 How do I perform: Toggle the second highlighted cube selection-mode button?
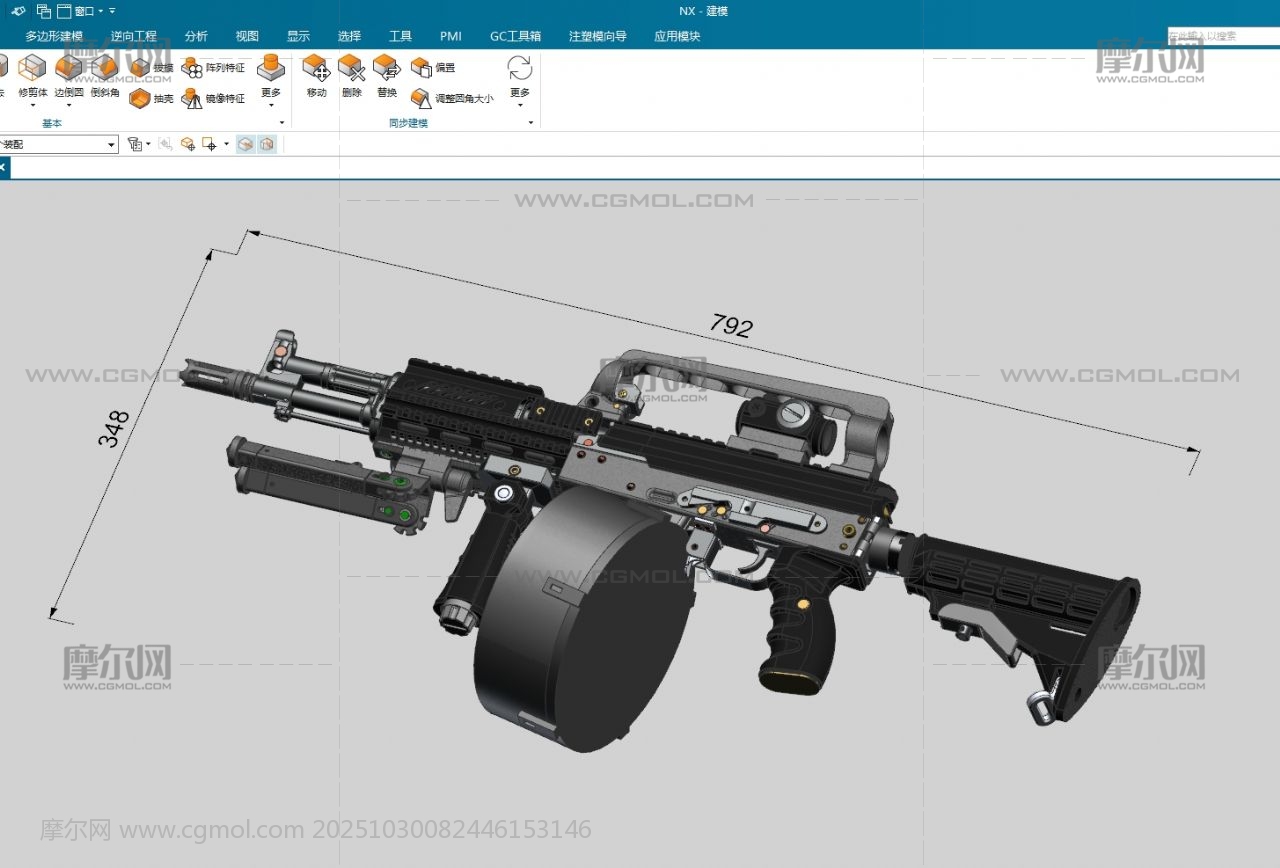pos(266,144)
